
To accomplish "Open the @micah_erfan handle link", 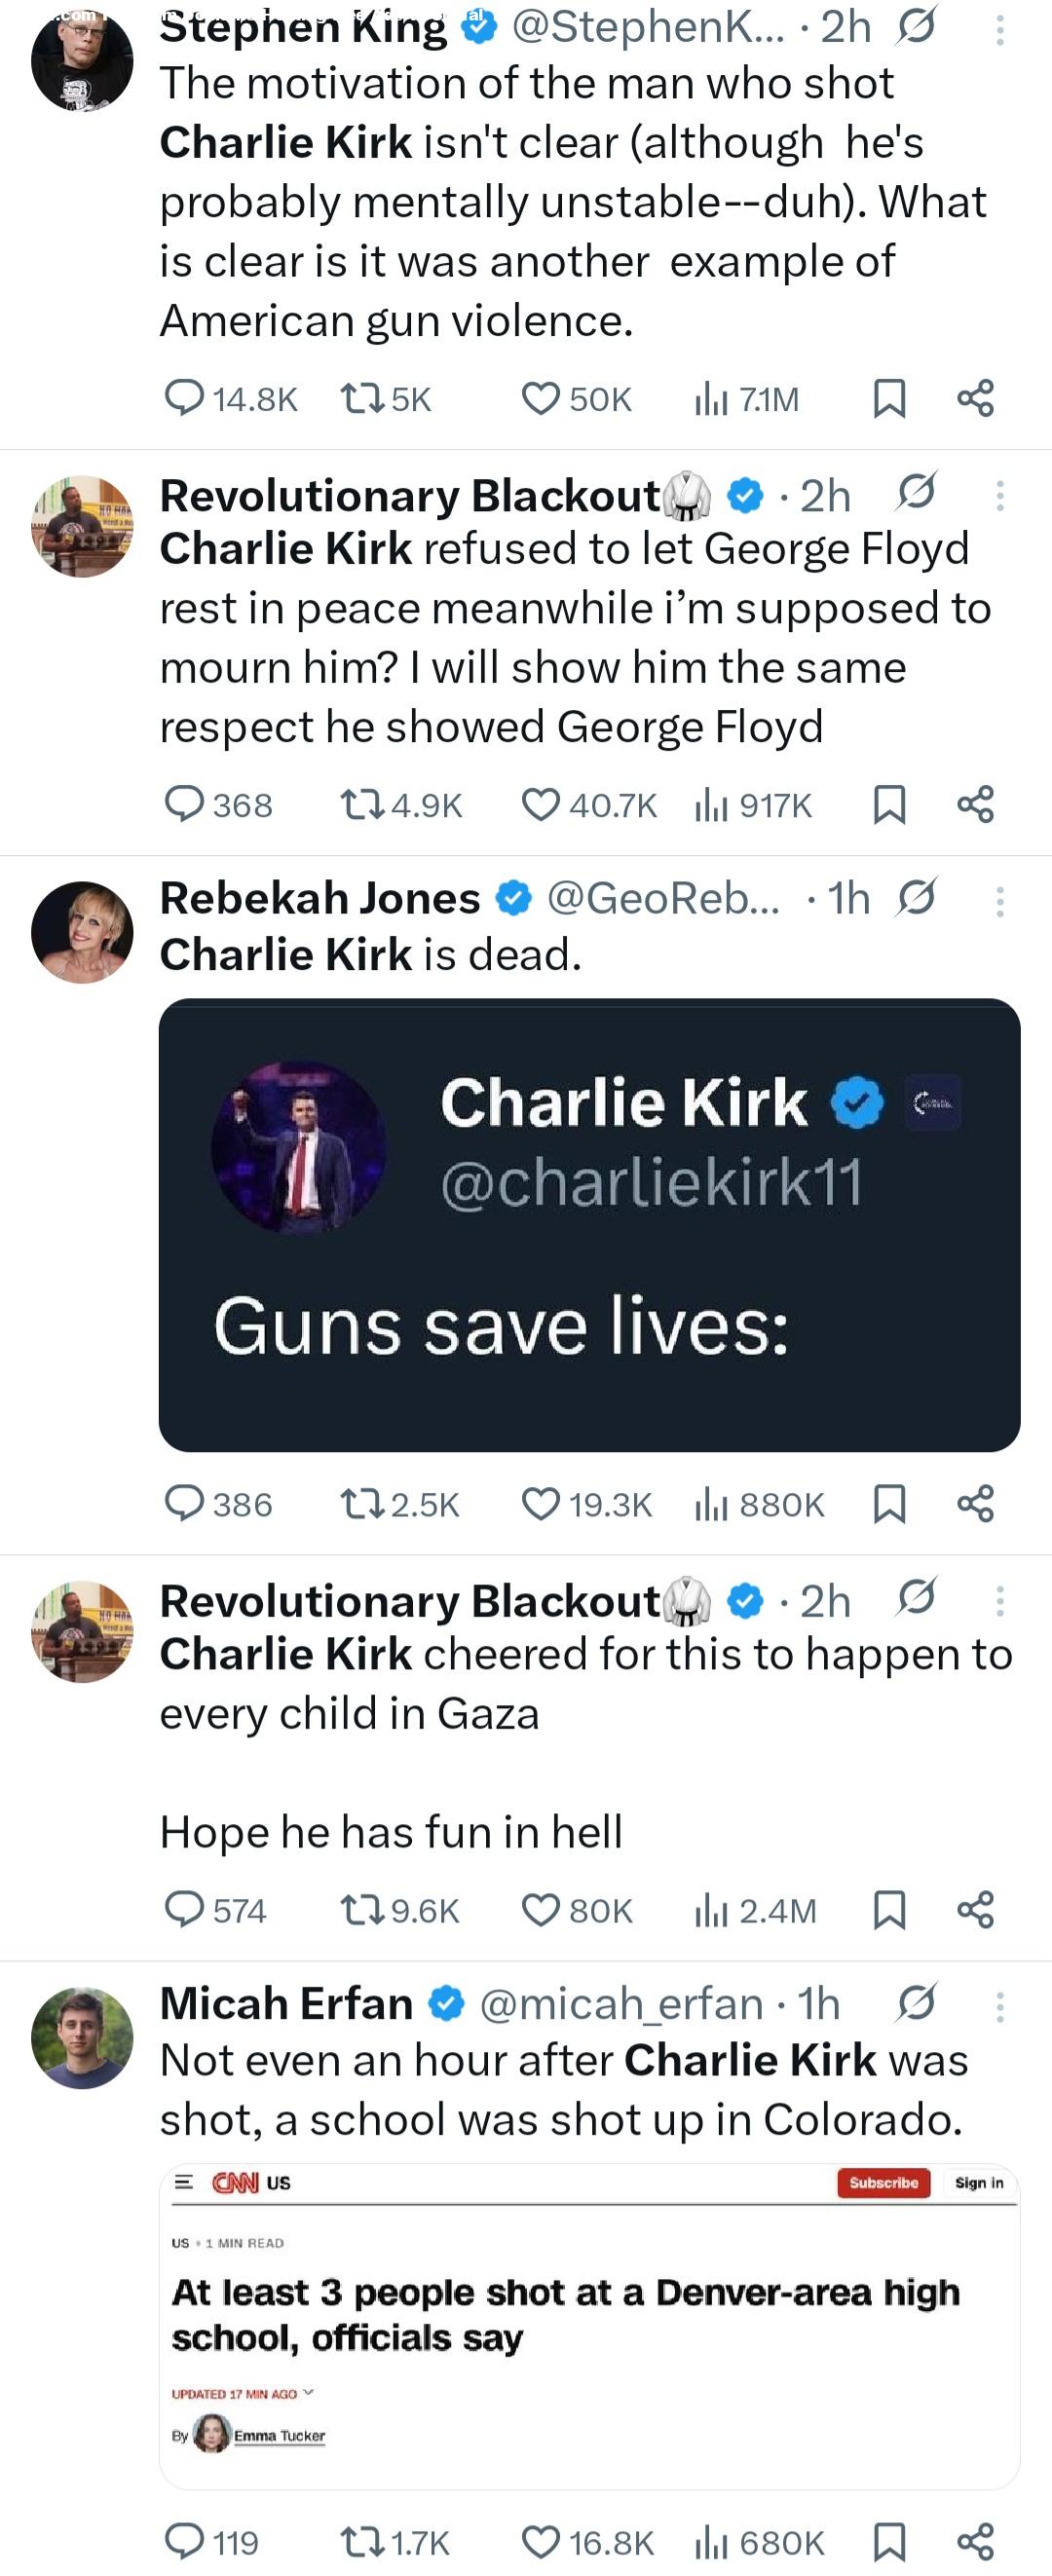I will pyautogui.click(x=621, y=2004).
